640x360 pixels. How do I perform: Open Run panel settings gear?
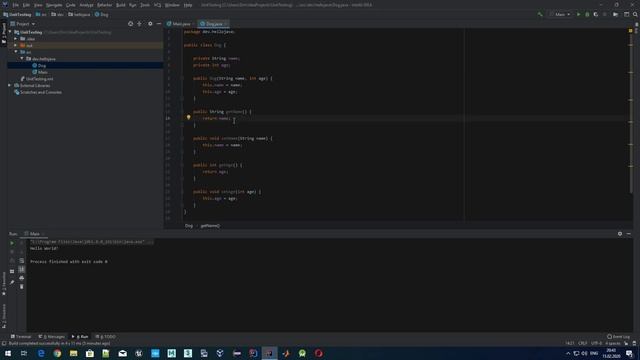tap(620, 234)
